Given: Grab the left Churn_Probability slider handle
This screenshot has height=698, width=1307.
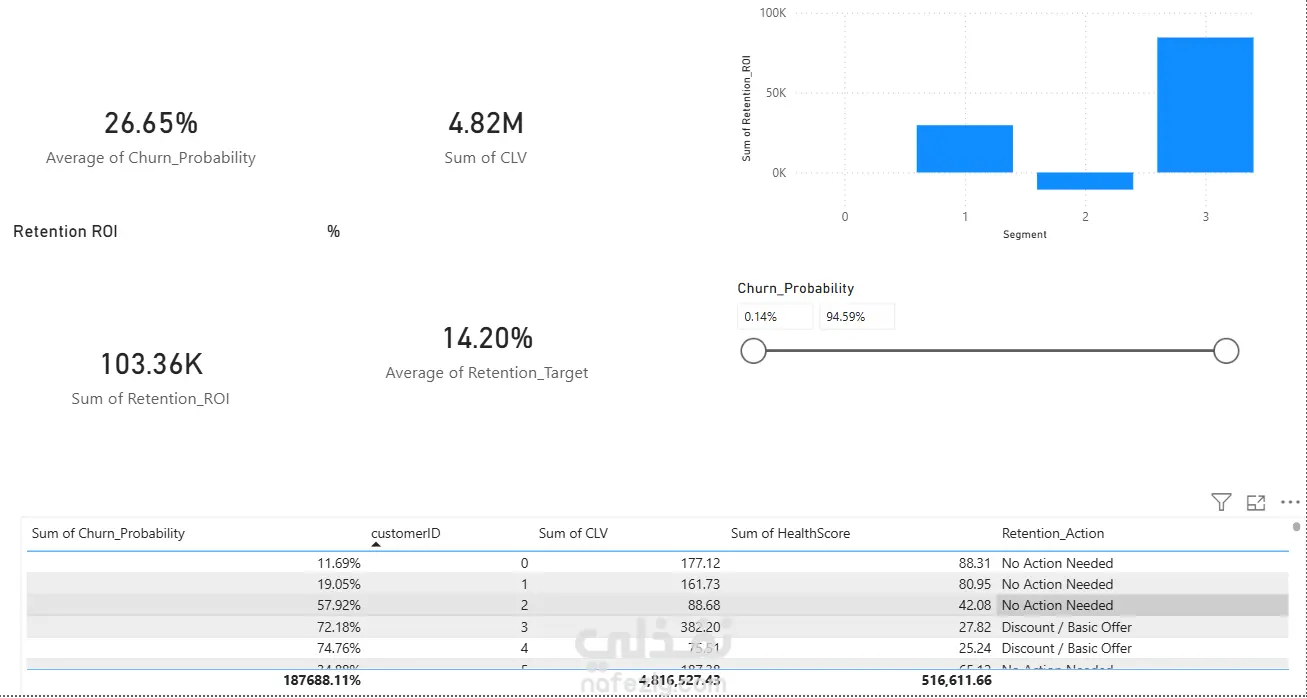Looking at the screenshot, I should [x=753, y=351].
